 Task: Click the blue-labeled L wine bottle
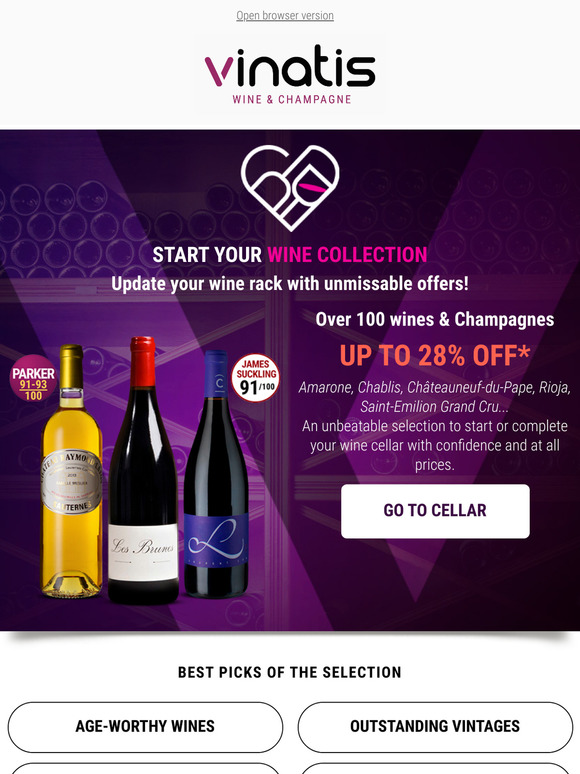(216, 475)
